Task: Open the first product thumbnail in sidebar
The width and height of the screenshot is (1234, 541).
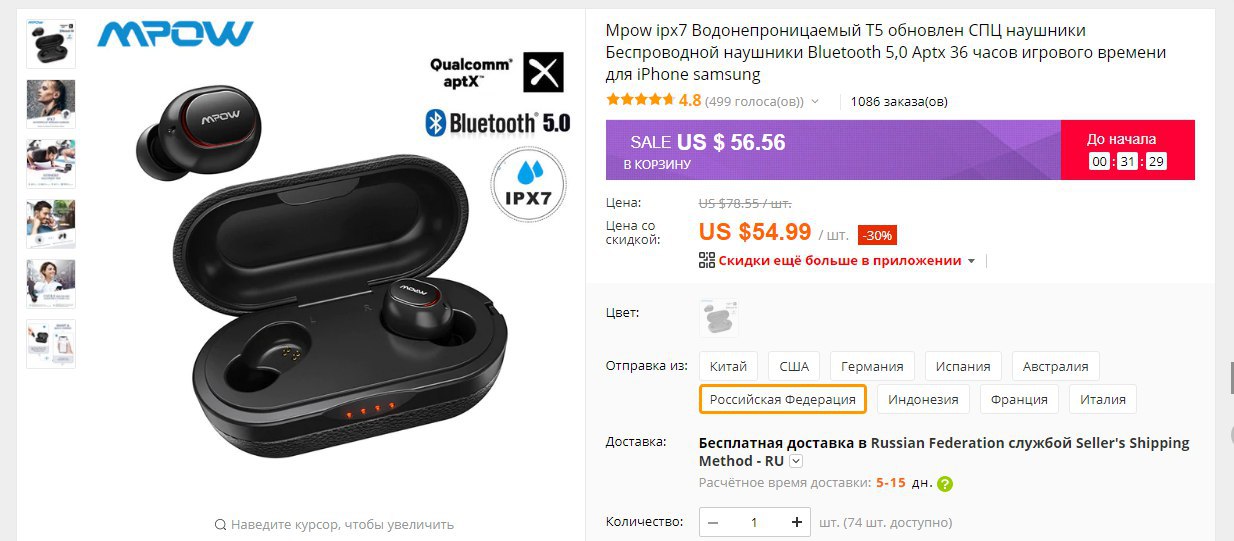Action: coord(51,43)
